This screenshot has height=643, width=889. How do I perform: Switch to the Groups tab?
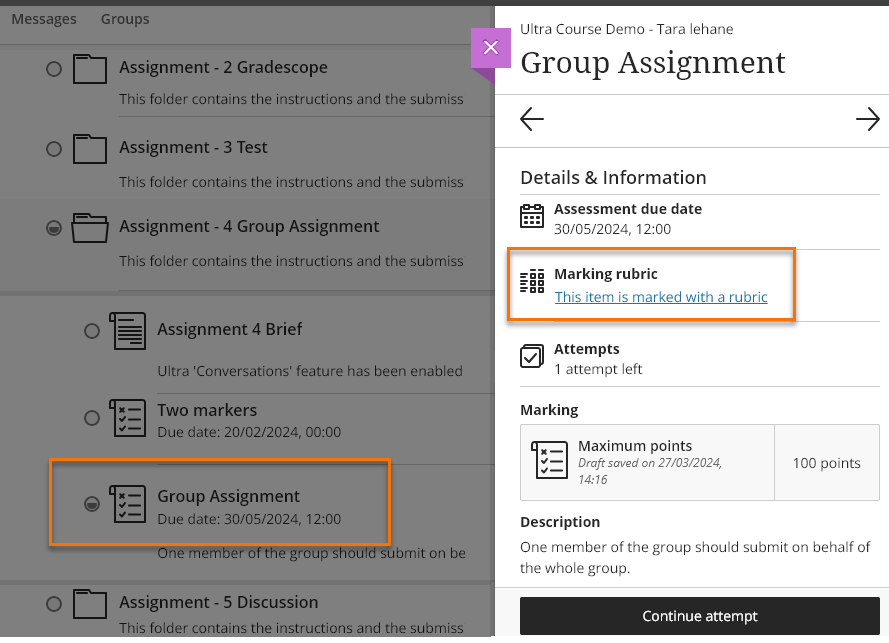coord(125,19)
